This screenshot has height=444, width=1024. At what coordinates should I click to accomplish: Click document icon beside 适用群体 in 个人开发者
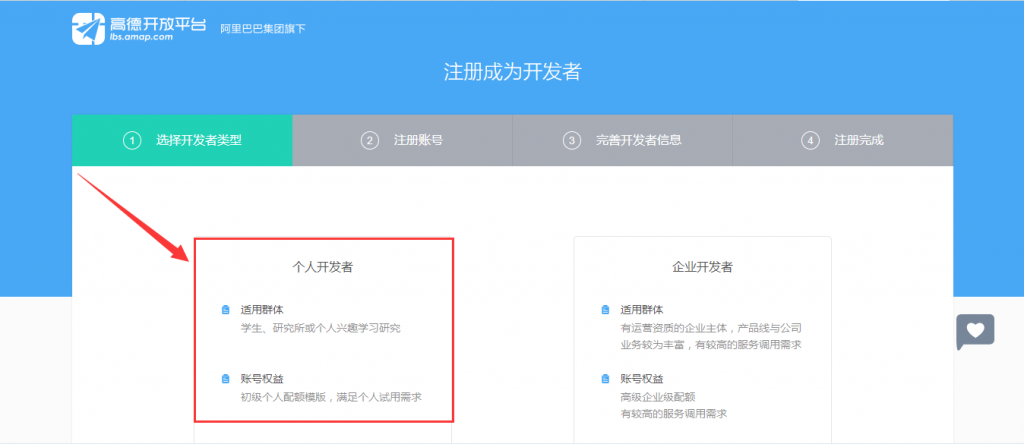(225, 310)
